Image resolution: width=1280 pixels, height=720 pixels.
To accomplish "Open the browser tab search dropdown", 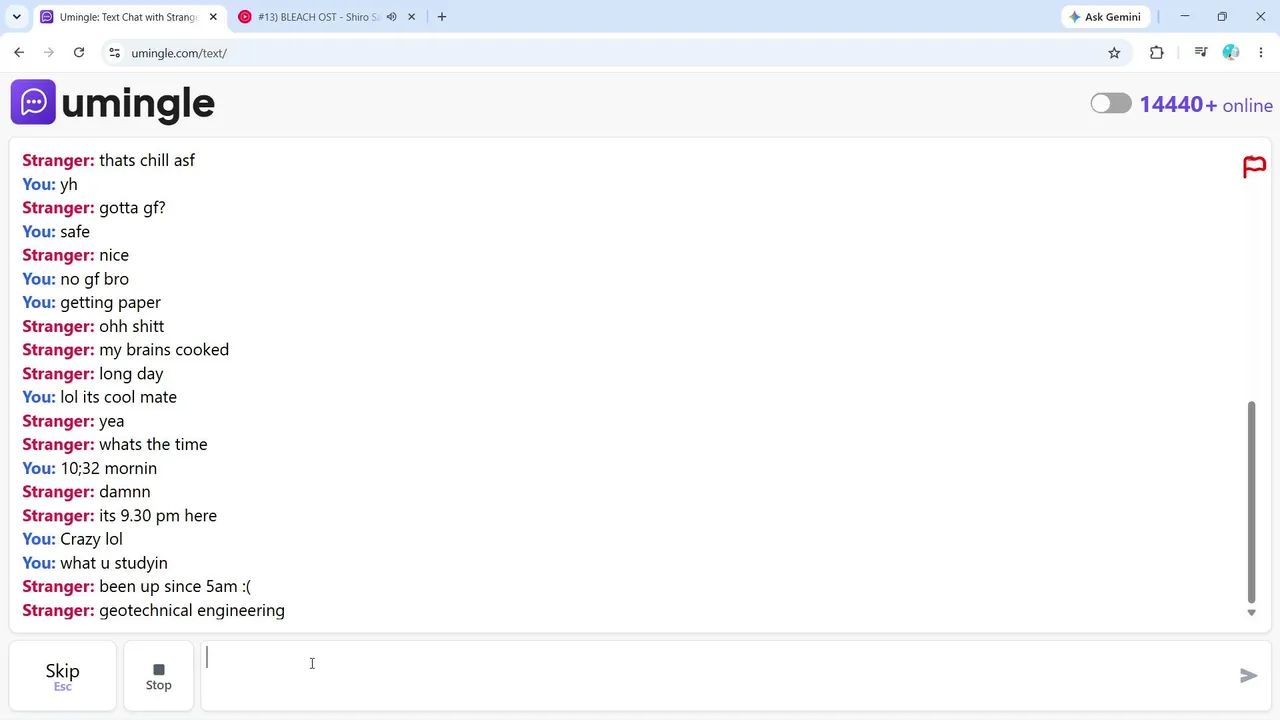I will (x=16, y=17).
